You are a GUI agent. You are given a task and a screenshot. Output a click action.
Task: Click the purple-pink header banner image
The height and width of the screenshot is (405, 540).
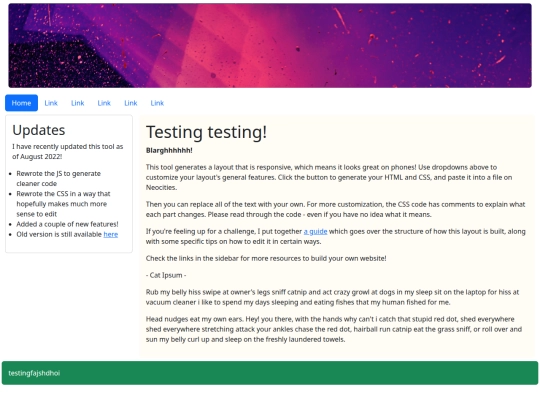pyautogui.click(x=270, y=45)
